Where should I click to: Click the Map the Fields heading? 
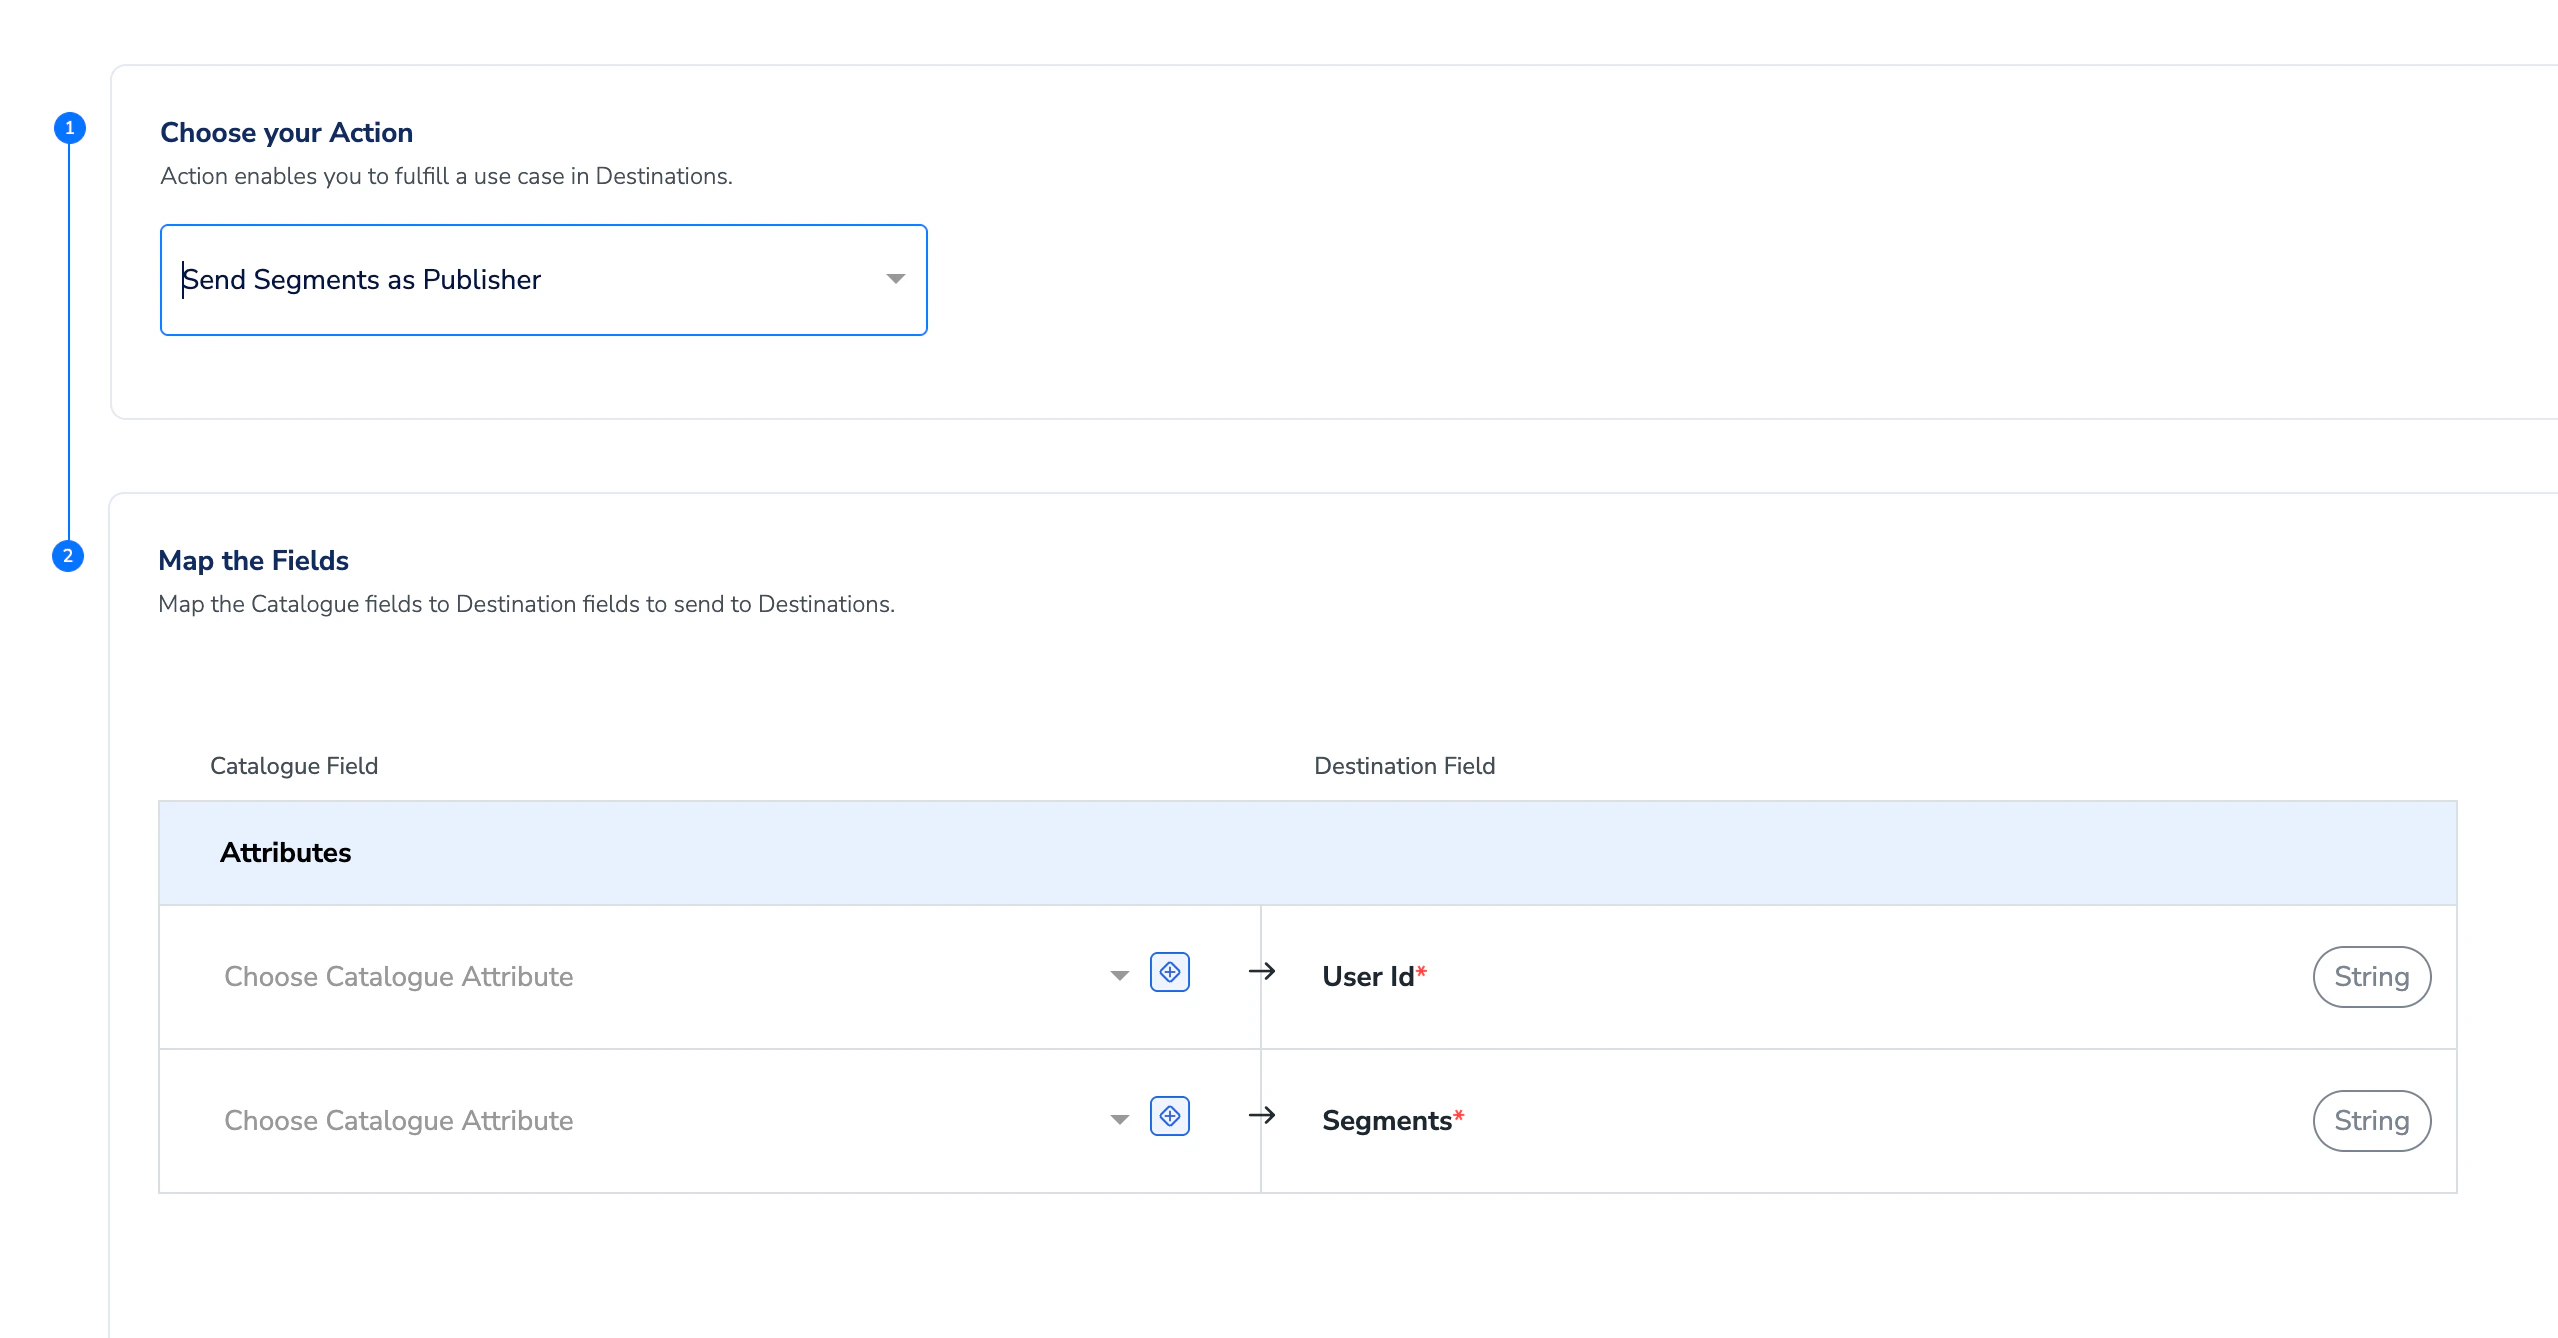click(x=253, y=561)
